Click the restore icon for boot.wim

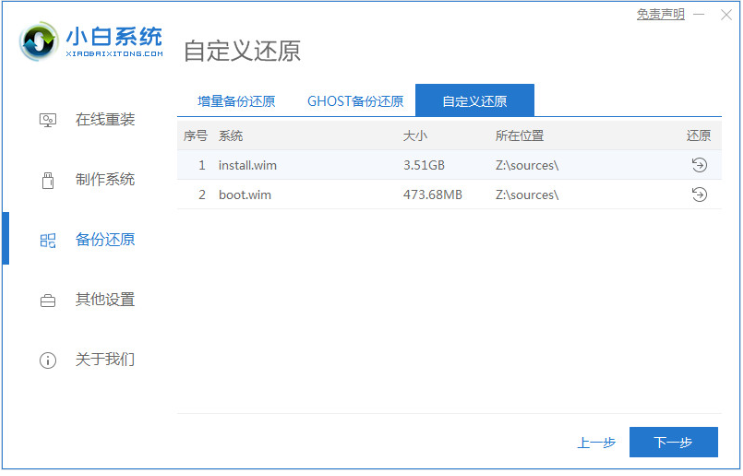click(699, 194)
